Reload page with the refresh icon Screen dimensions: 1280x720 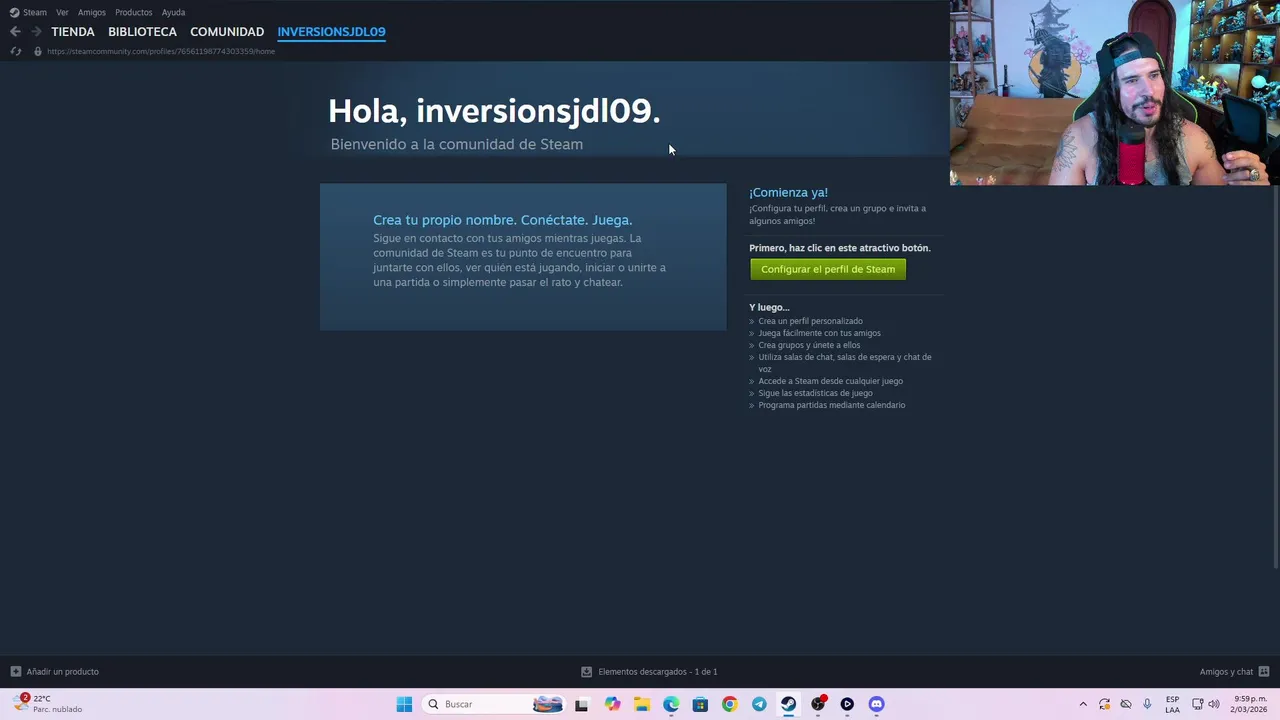15,51
